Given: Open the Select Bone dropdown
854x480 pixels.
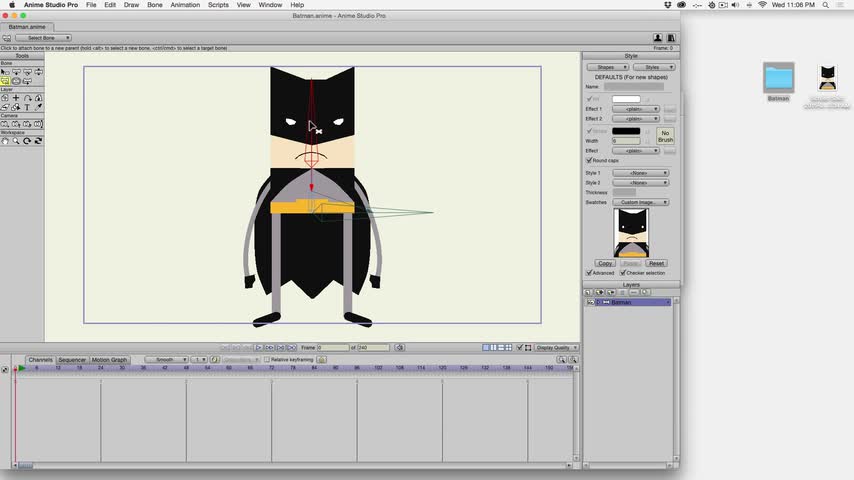Looking at the screenshot, I should [x=44, y=38].
